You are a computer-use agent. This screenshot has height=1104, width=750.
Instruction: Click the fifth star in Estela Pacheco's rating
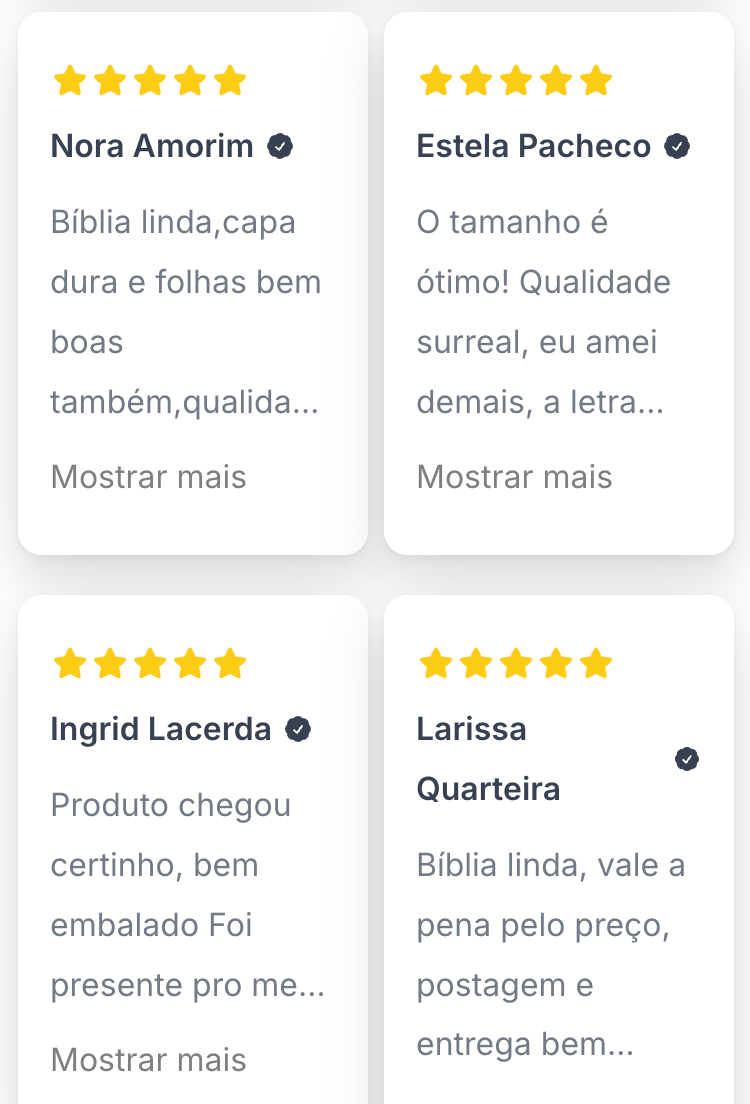[x=596, y=81]
